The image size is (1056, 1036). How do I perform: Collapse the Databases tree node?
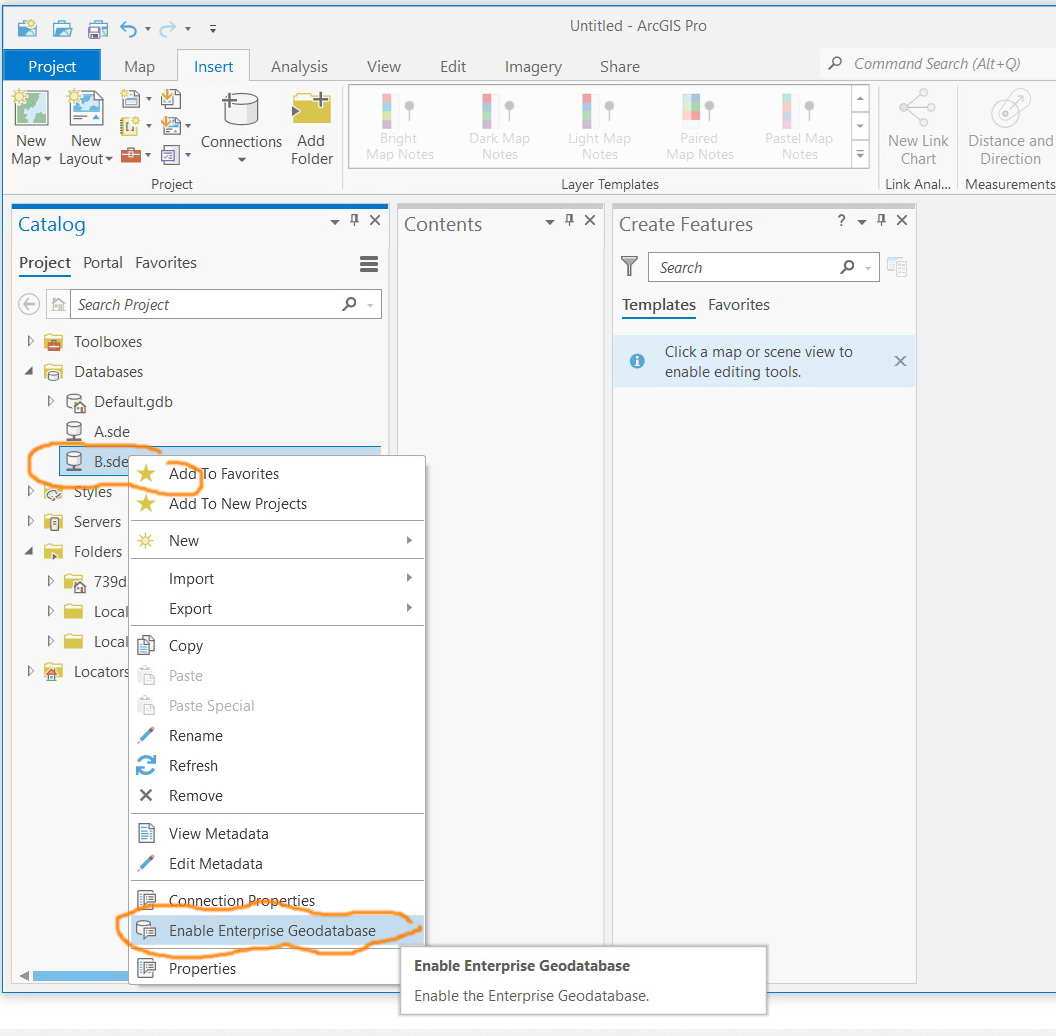click(x=29, y=371)
